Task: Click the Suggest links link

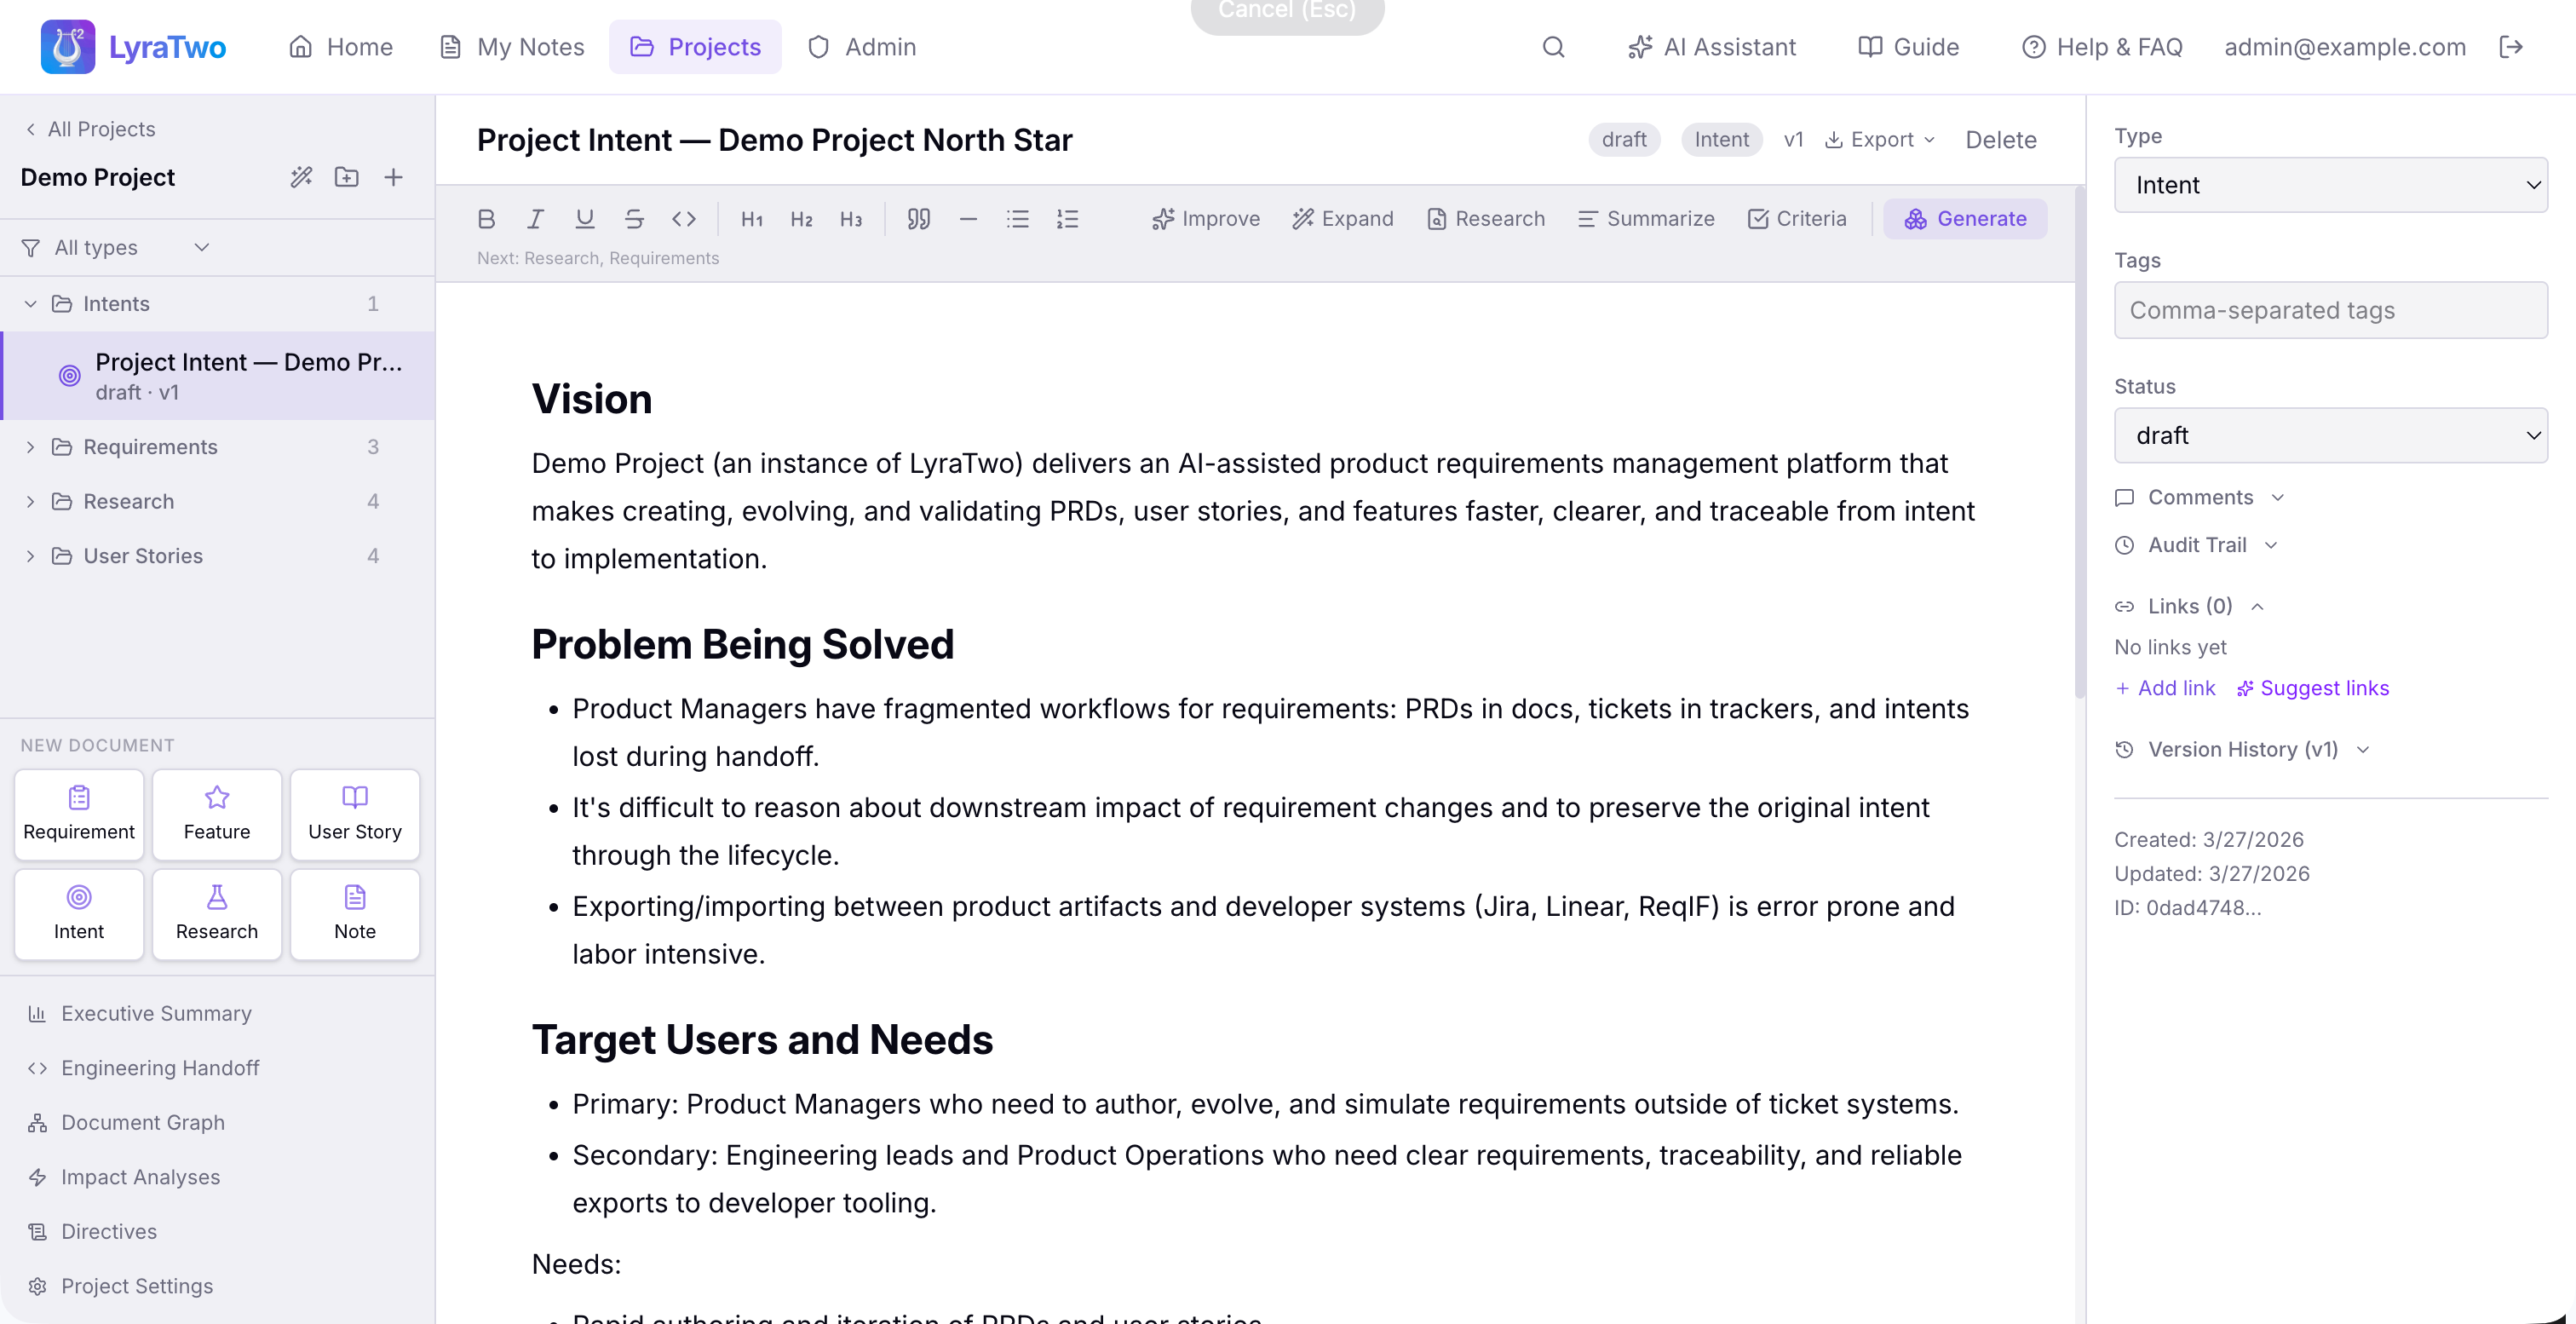Action: pyautogui.click(x=2313, y=688)
